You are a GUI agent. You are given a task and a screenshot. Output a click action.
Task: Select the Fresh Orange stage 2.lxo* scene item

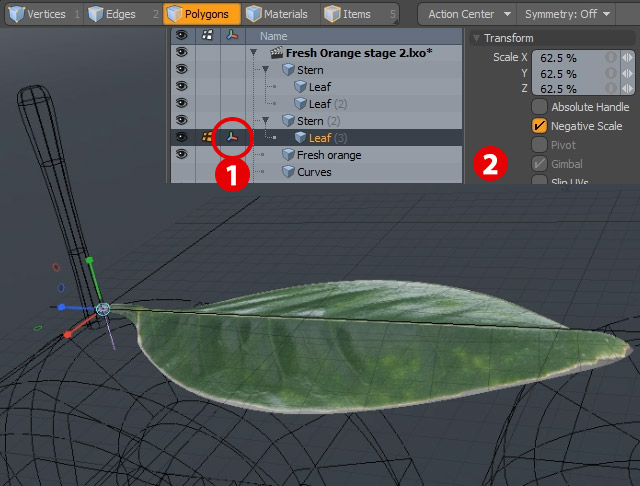coord(359,53)
